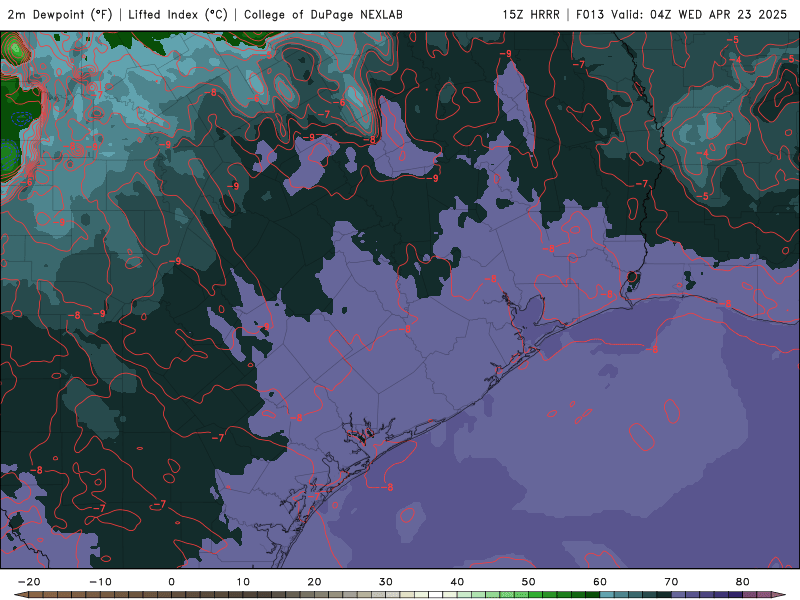Click the 20 label on the color scale

point(314,582)
